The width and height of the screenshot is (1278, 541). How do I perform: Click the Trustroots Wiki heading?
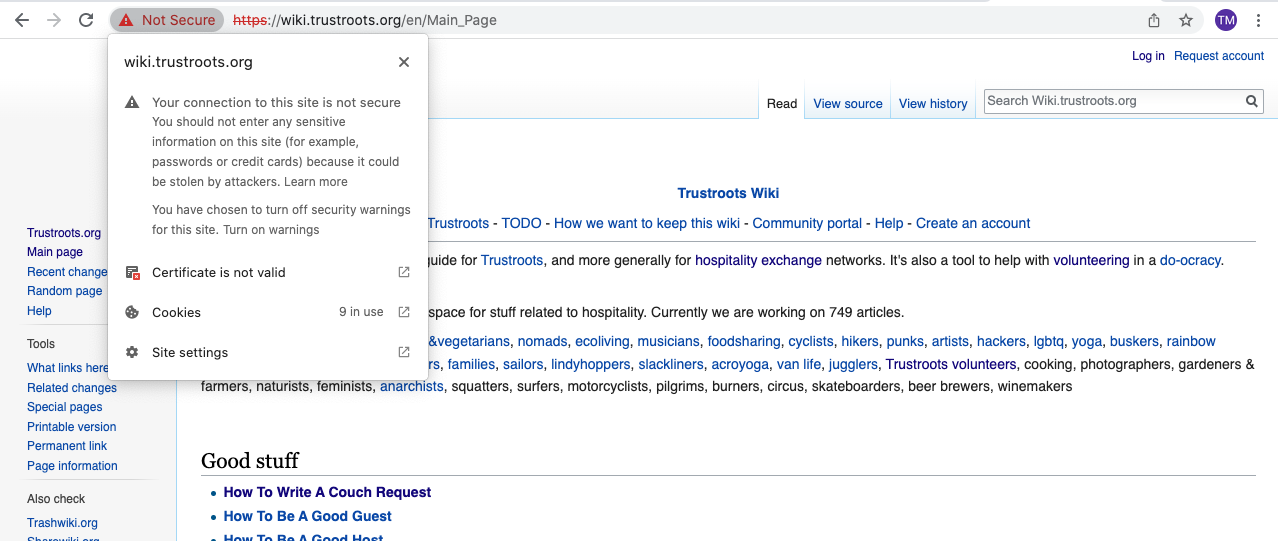click(x=728, y=193)
